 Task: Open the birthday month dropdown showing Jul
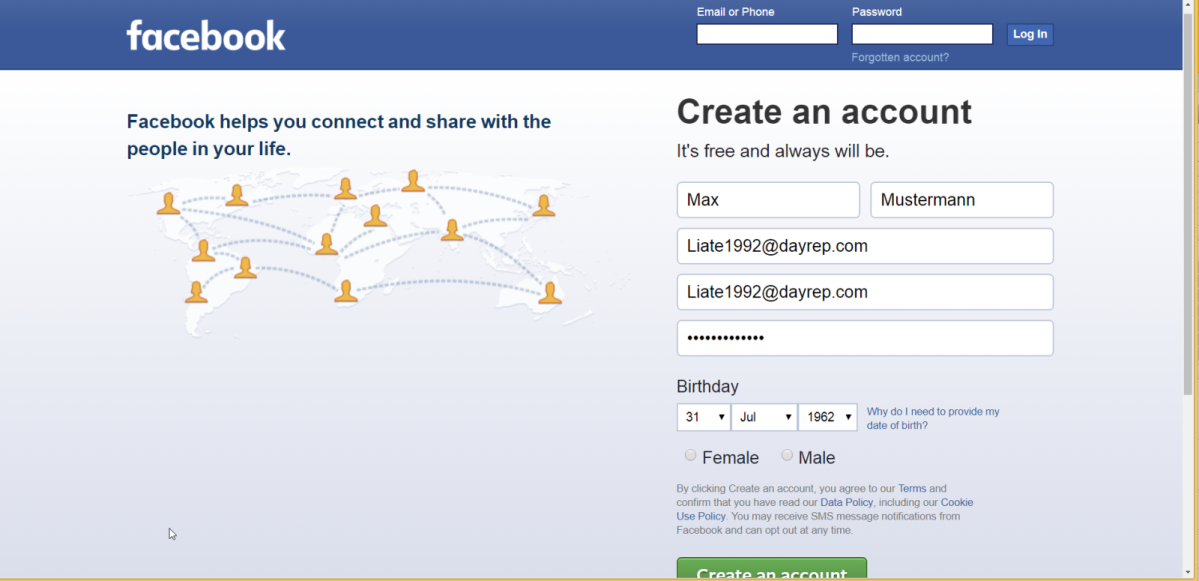click(764, 417)
